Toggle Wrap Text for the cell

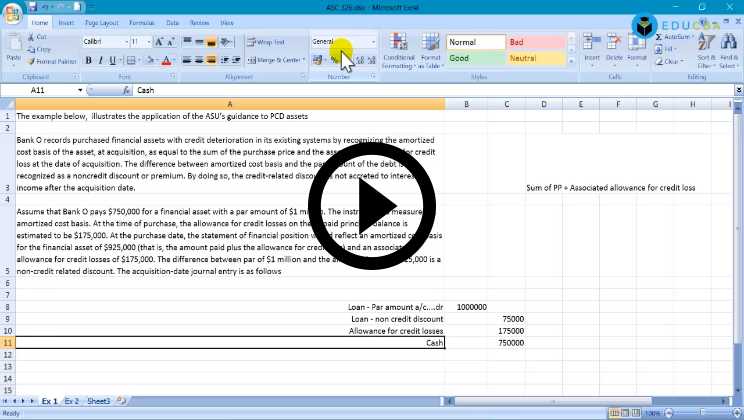265,42
